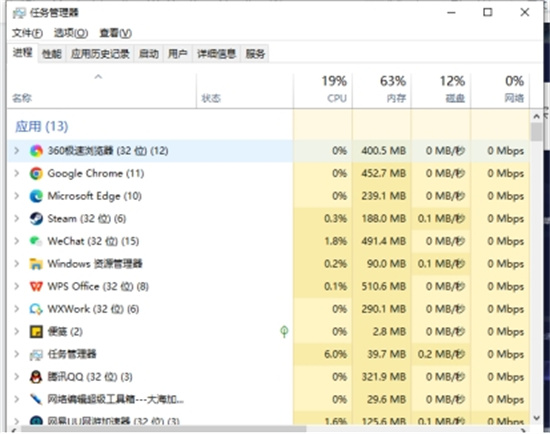Click the WeChat icon

click(x=36, y=241)
